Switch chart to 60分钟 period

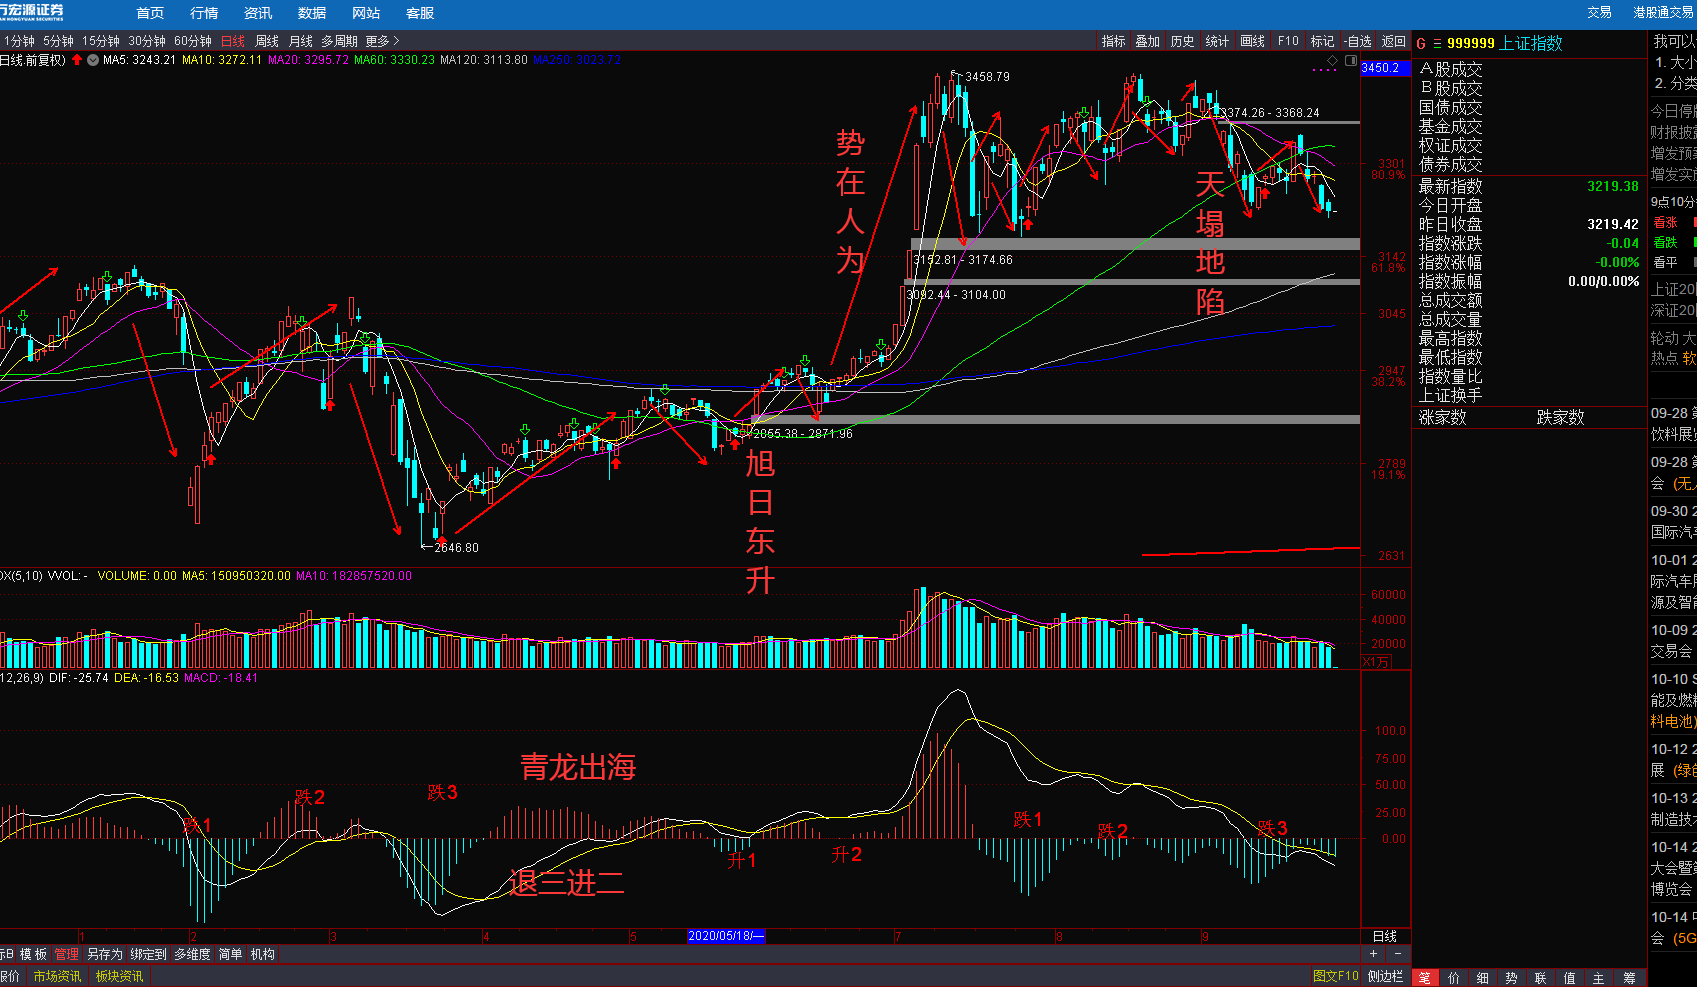pyautogui.click(x=193, y=41)
